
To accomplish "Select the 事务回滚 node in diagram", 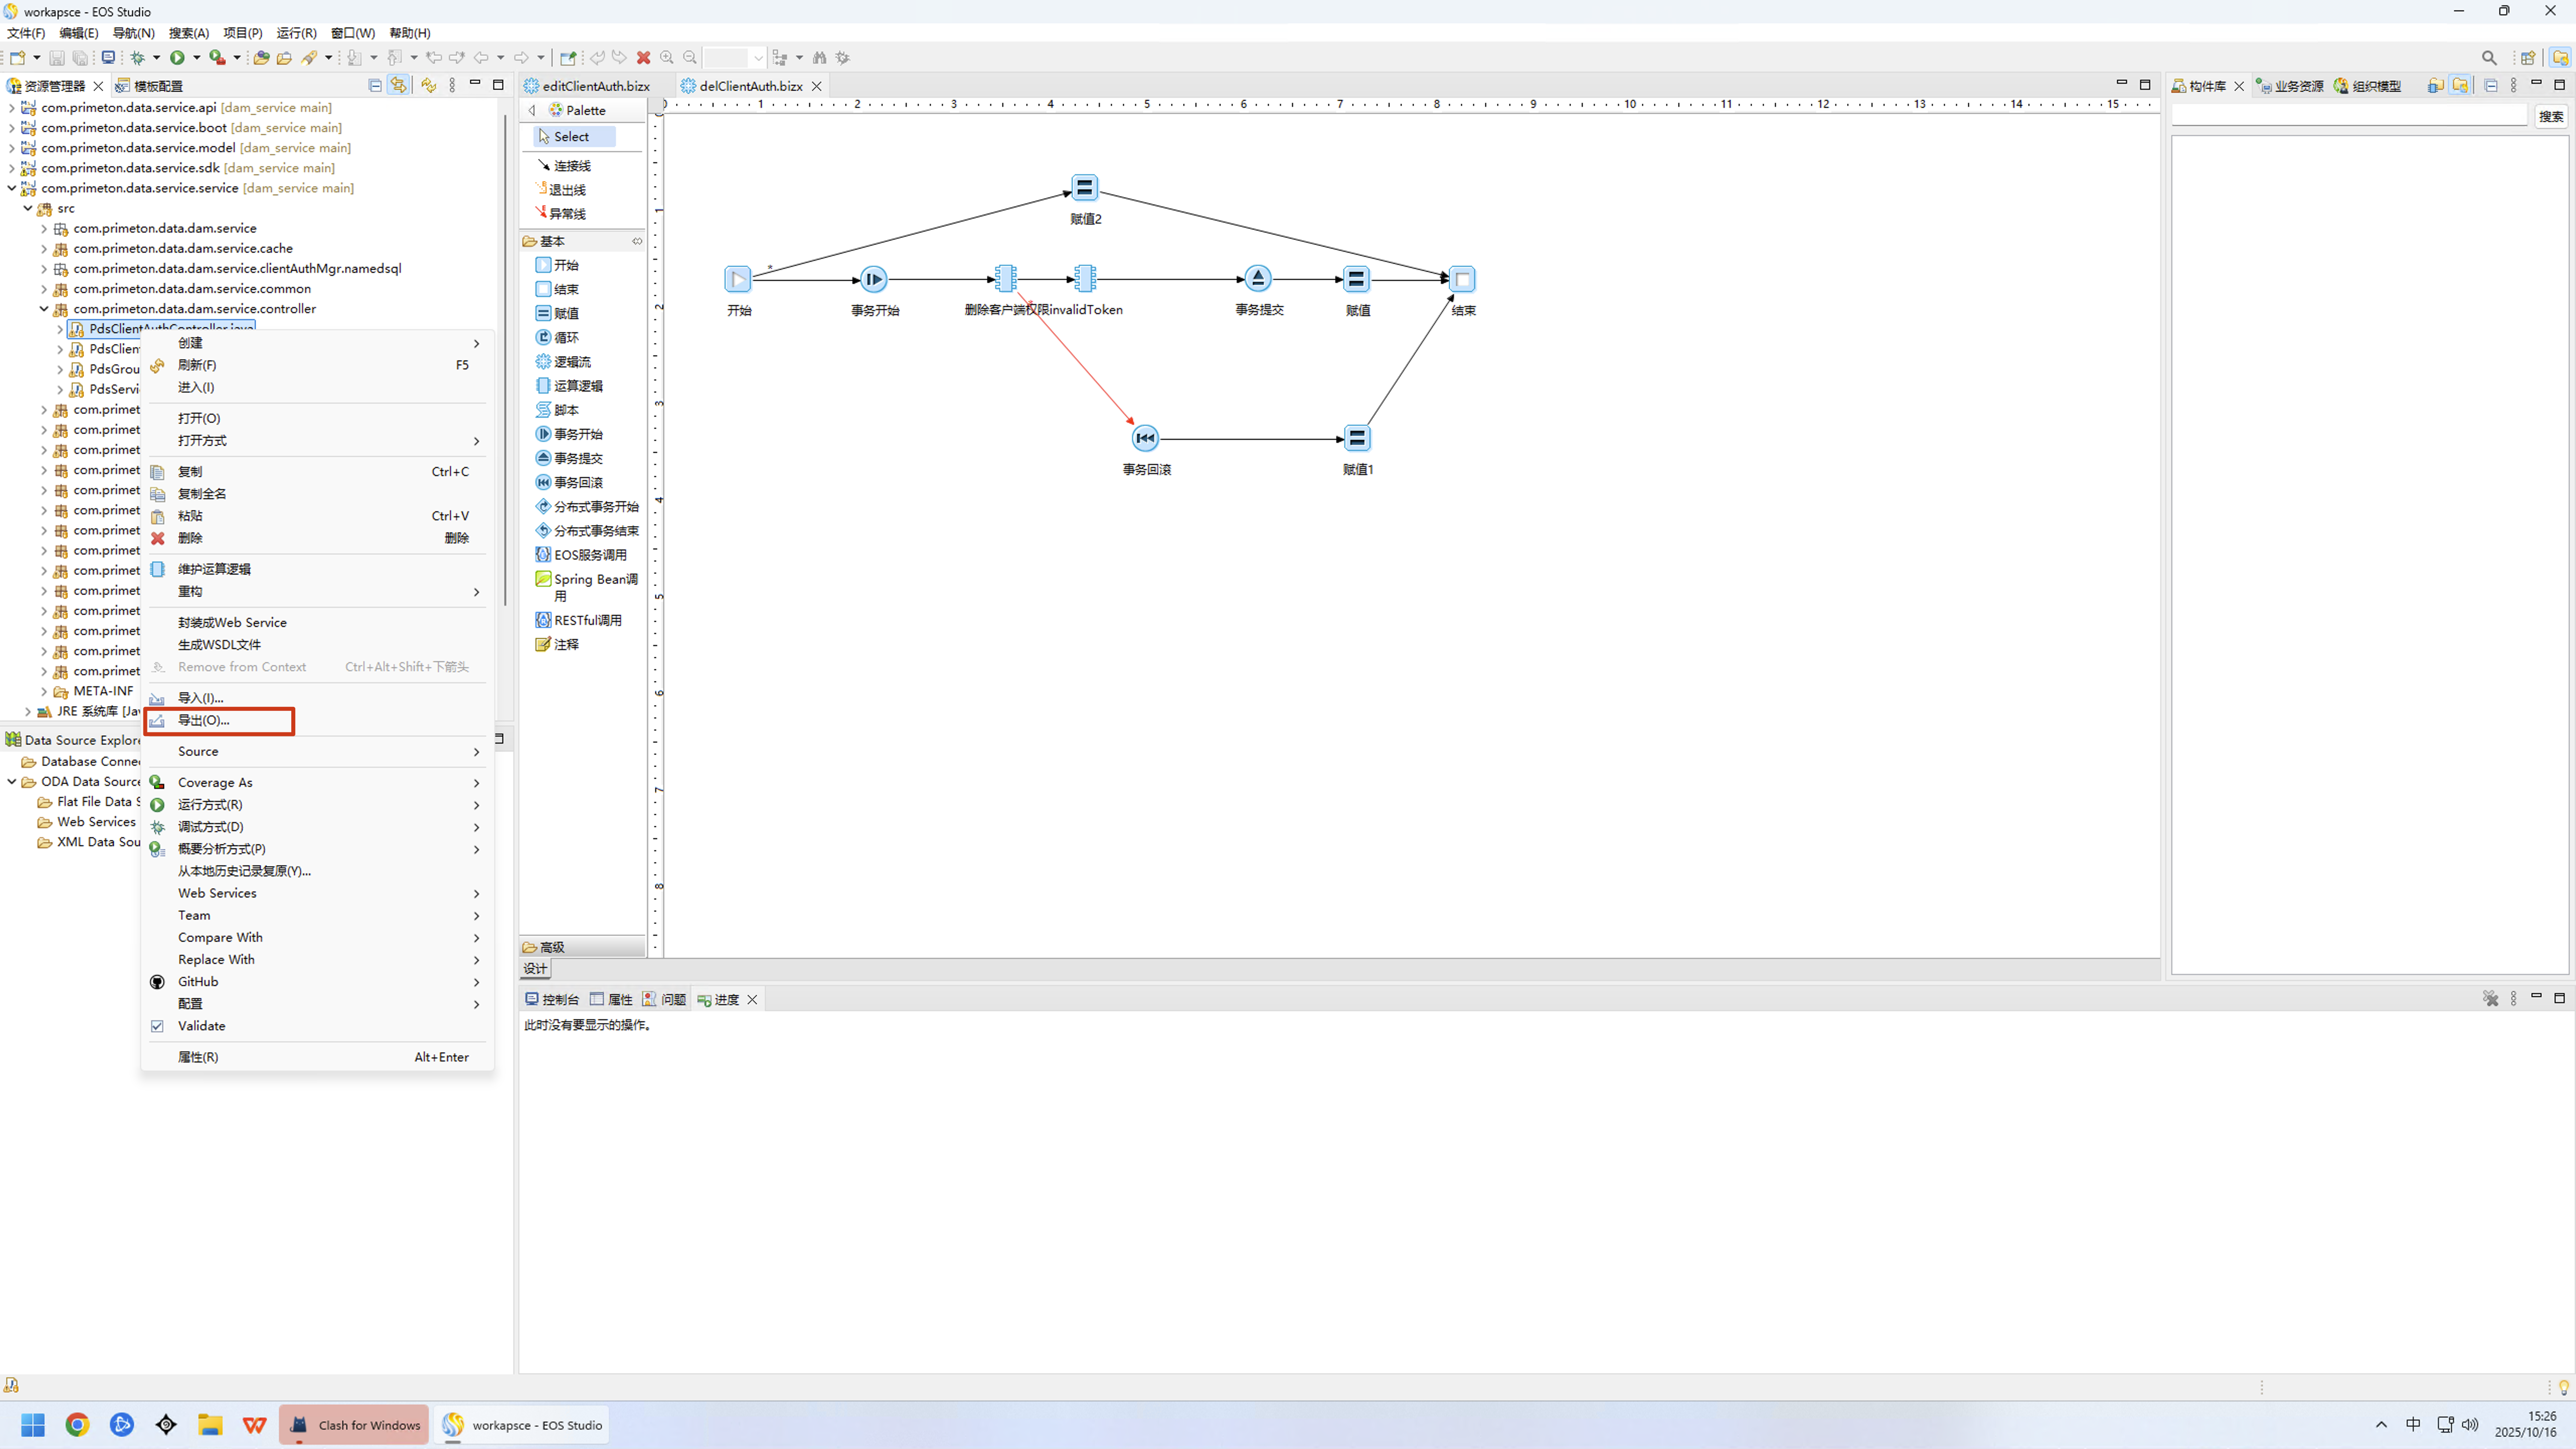I will [x=1145, y=438].
